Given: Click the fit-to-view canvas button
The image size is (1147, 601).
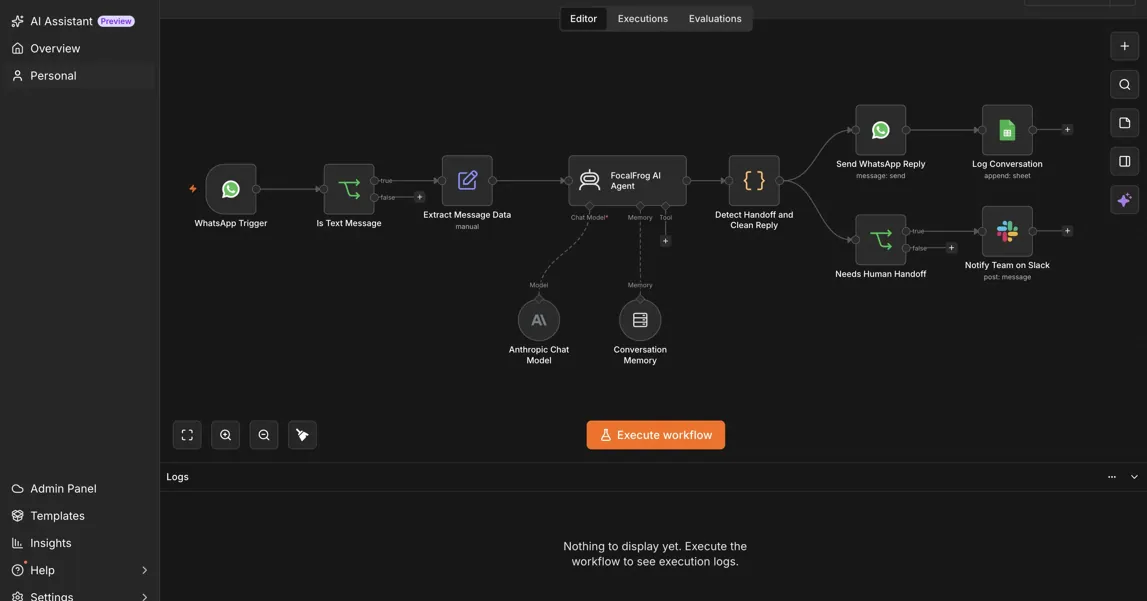Looking at the screenshot, I should click(x=187, y=435).
